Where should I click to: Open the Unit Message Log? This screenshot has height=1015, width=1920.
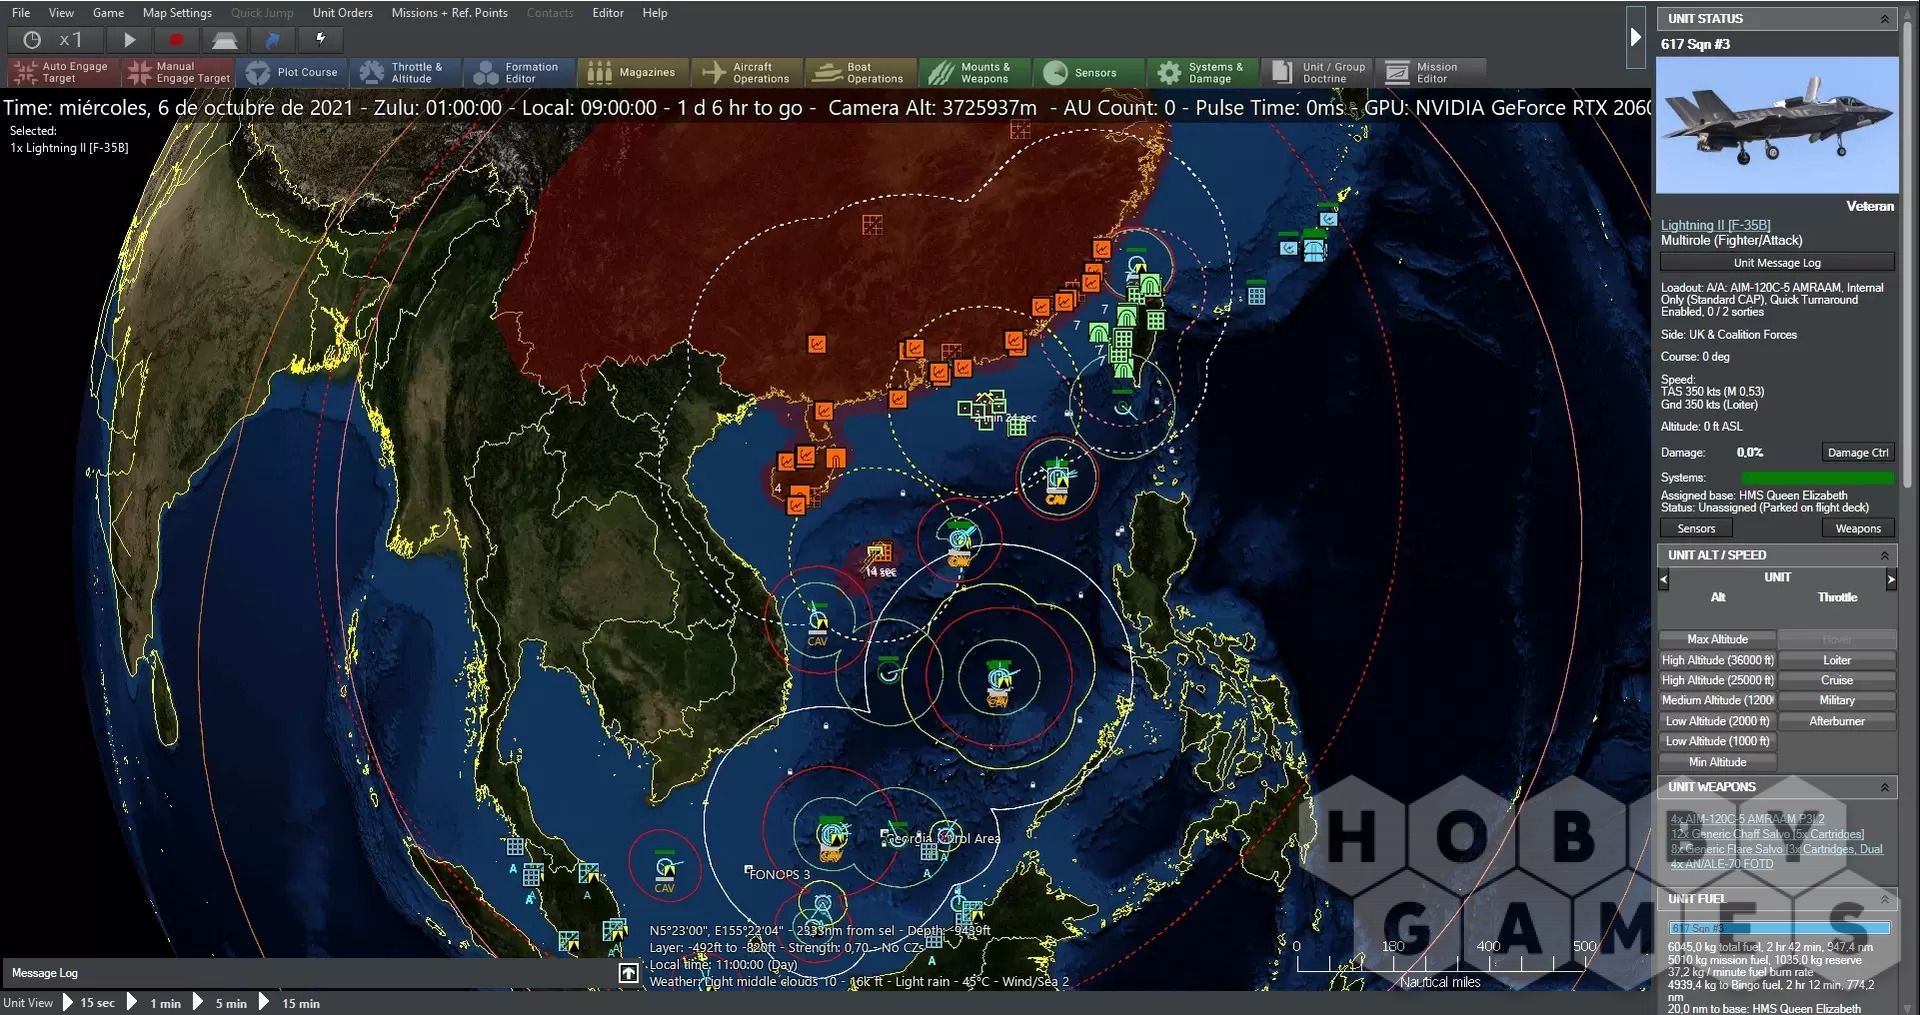coord(1777,263)
